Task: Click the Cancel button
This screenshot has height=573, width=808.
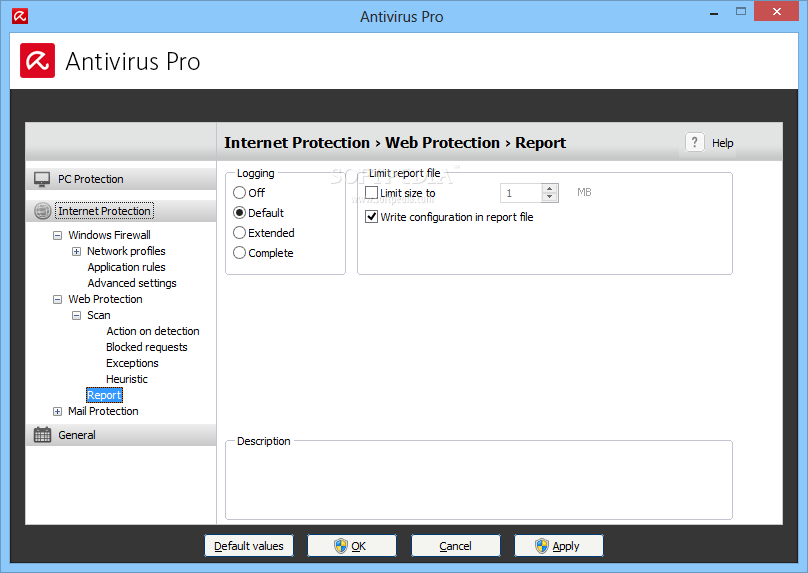Action: [456, 546]
